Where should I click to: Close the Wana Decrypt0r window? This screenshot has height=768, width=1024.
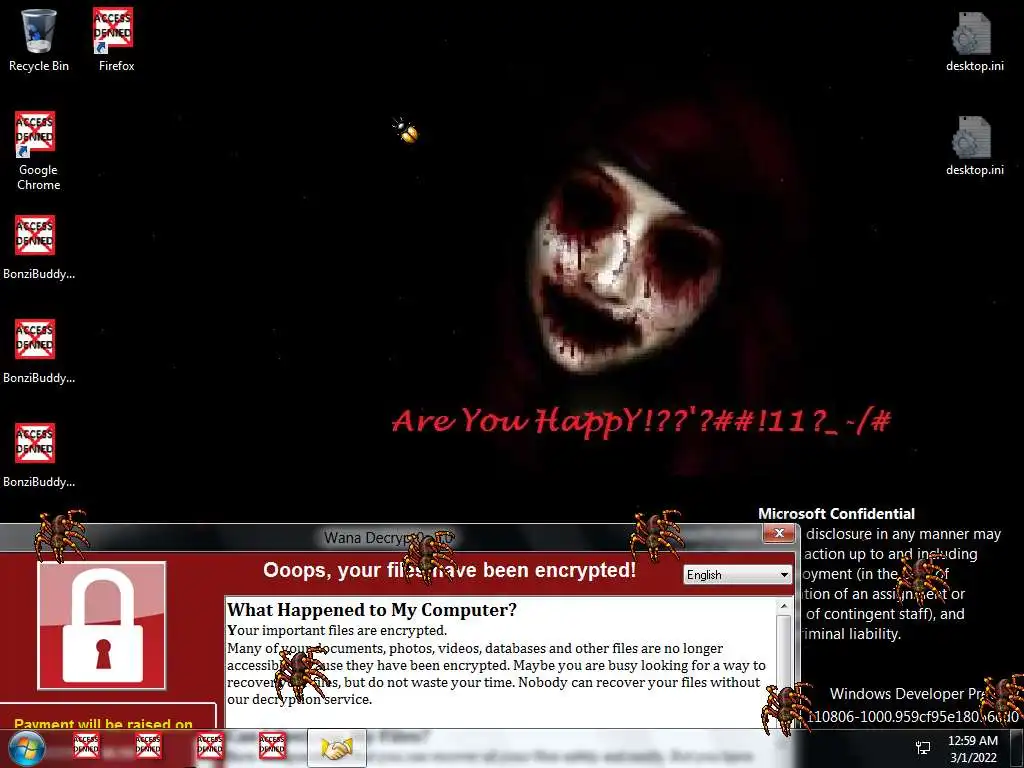pyautogui.click(x=779, y=533)
